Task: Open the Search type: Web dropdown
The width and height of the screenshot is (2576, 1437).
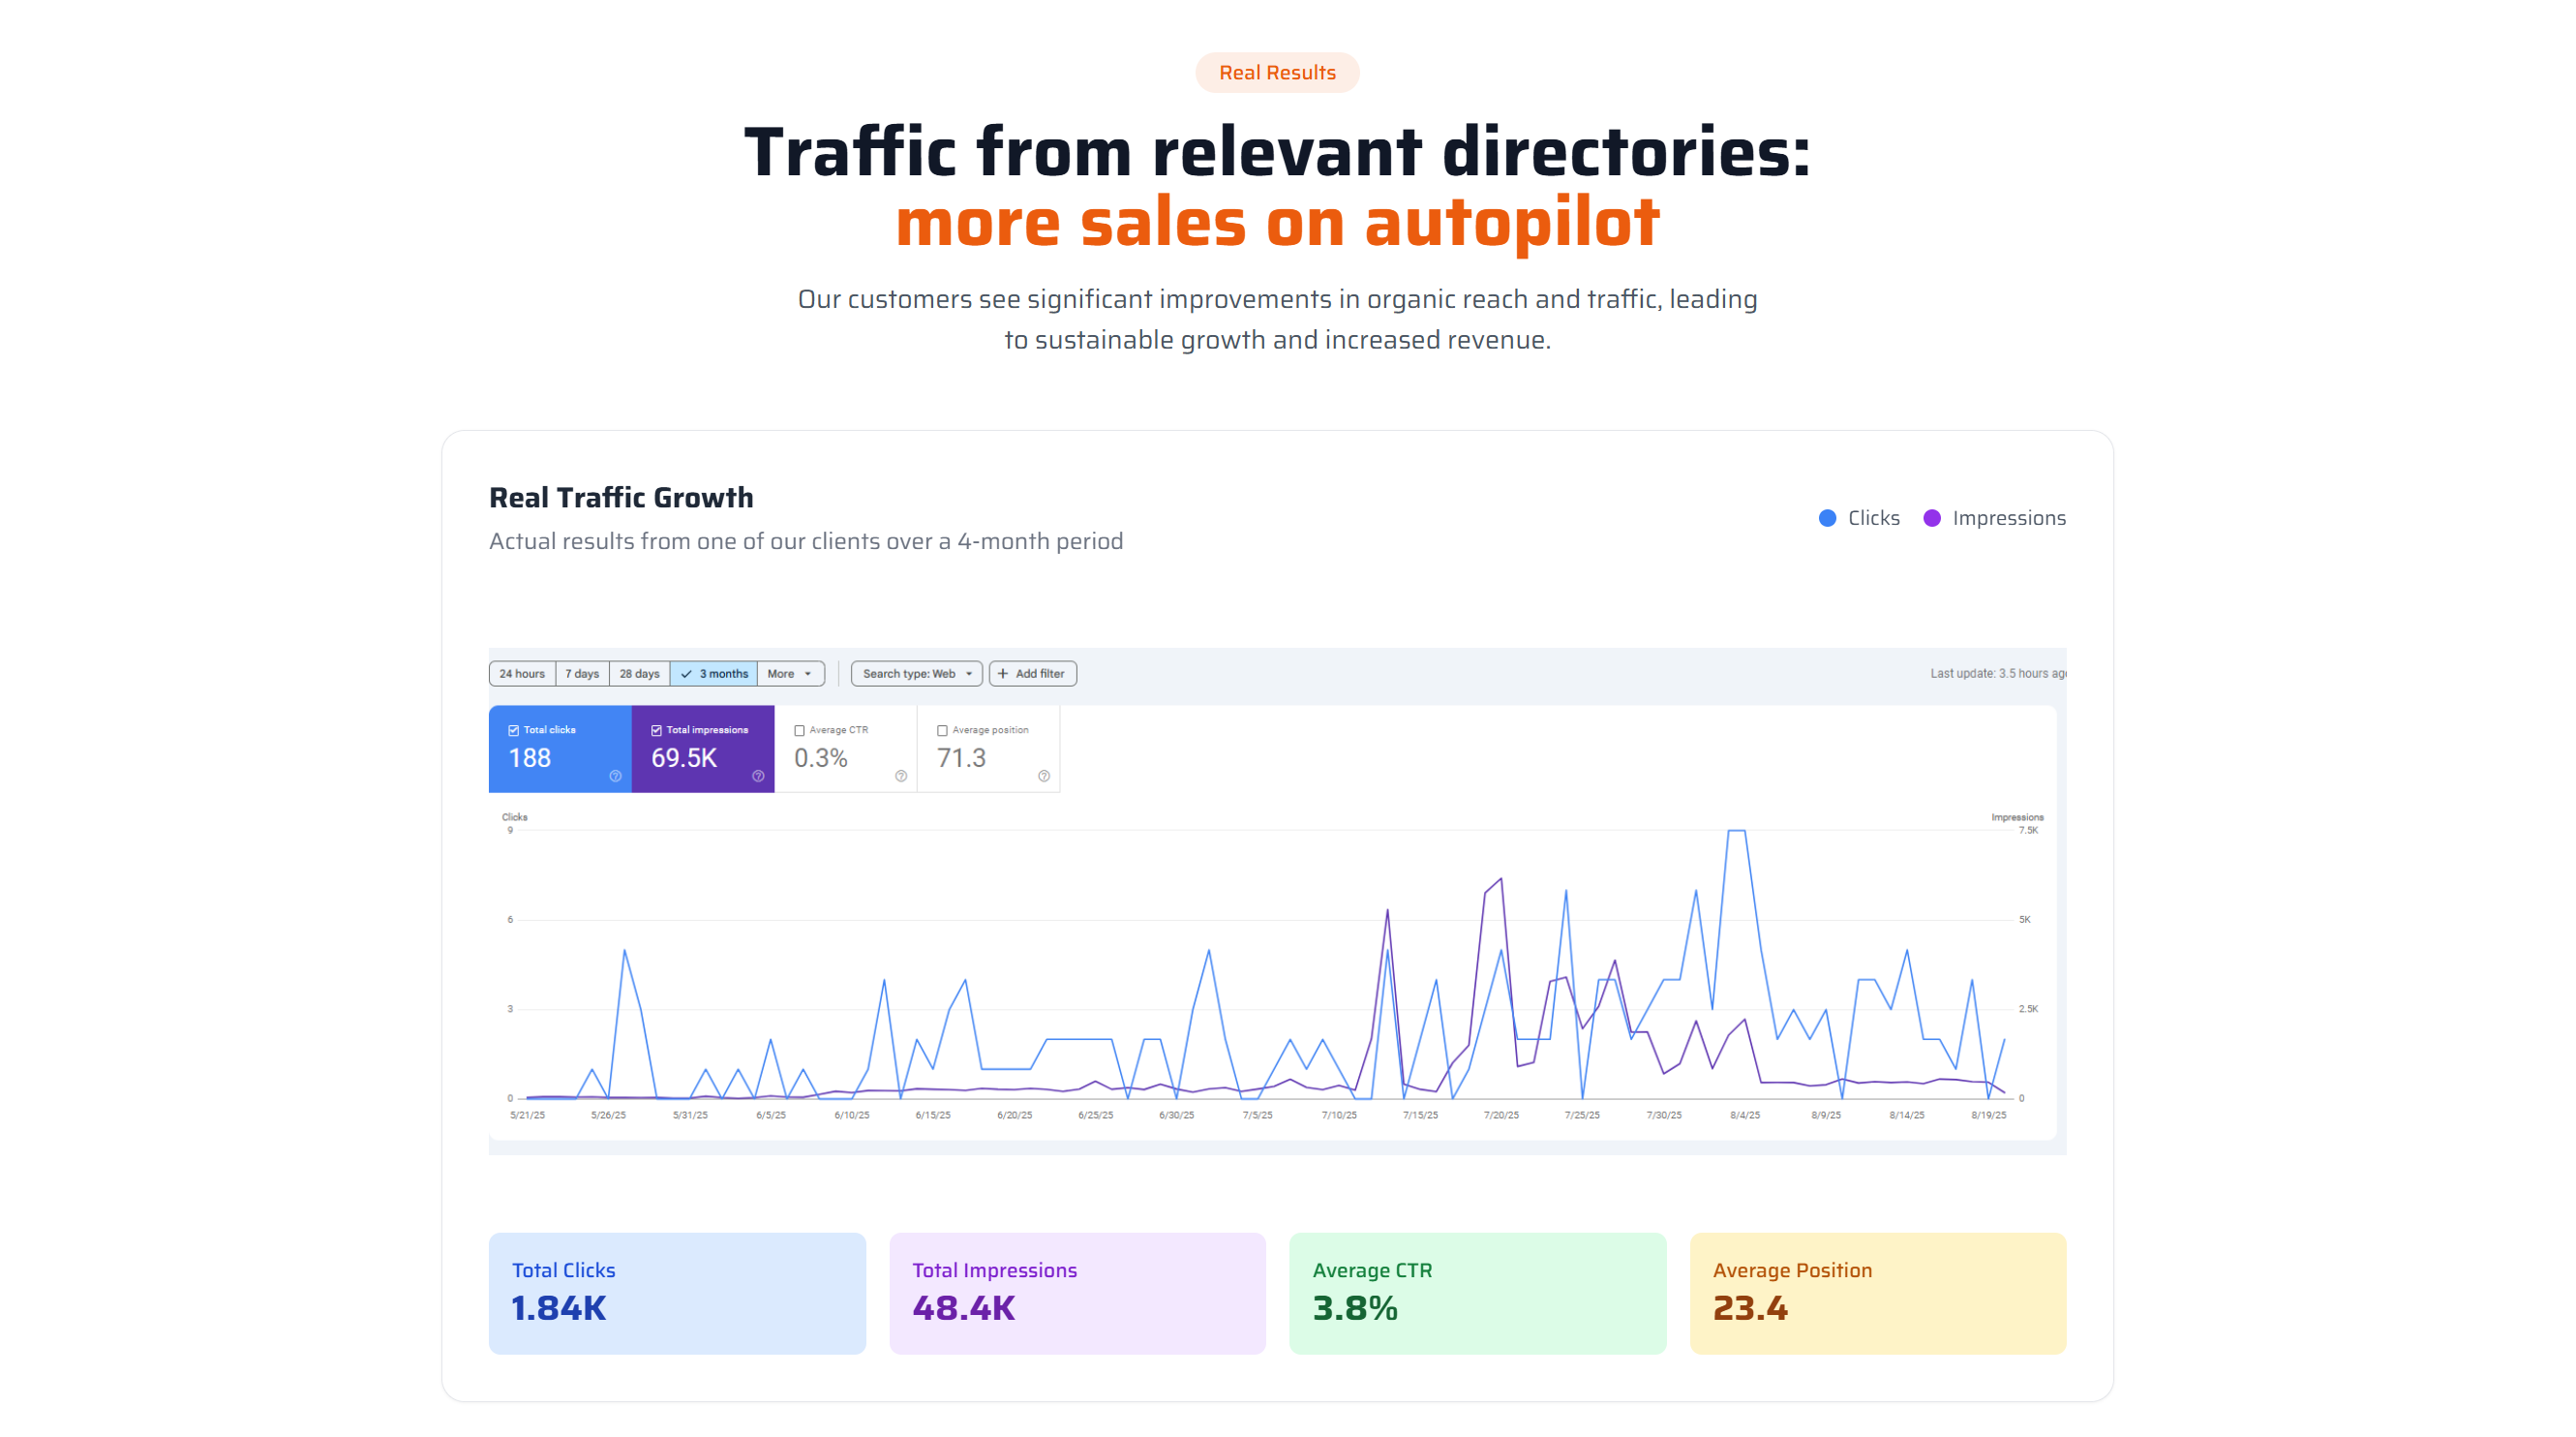Action: [916, 674]
